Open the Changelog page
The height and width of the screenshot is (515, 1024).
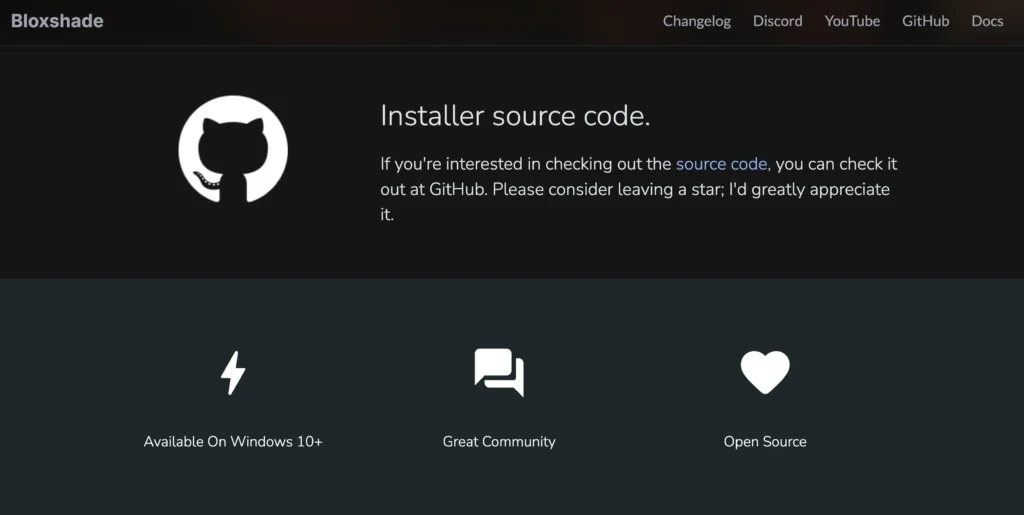click(697, 21)
